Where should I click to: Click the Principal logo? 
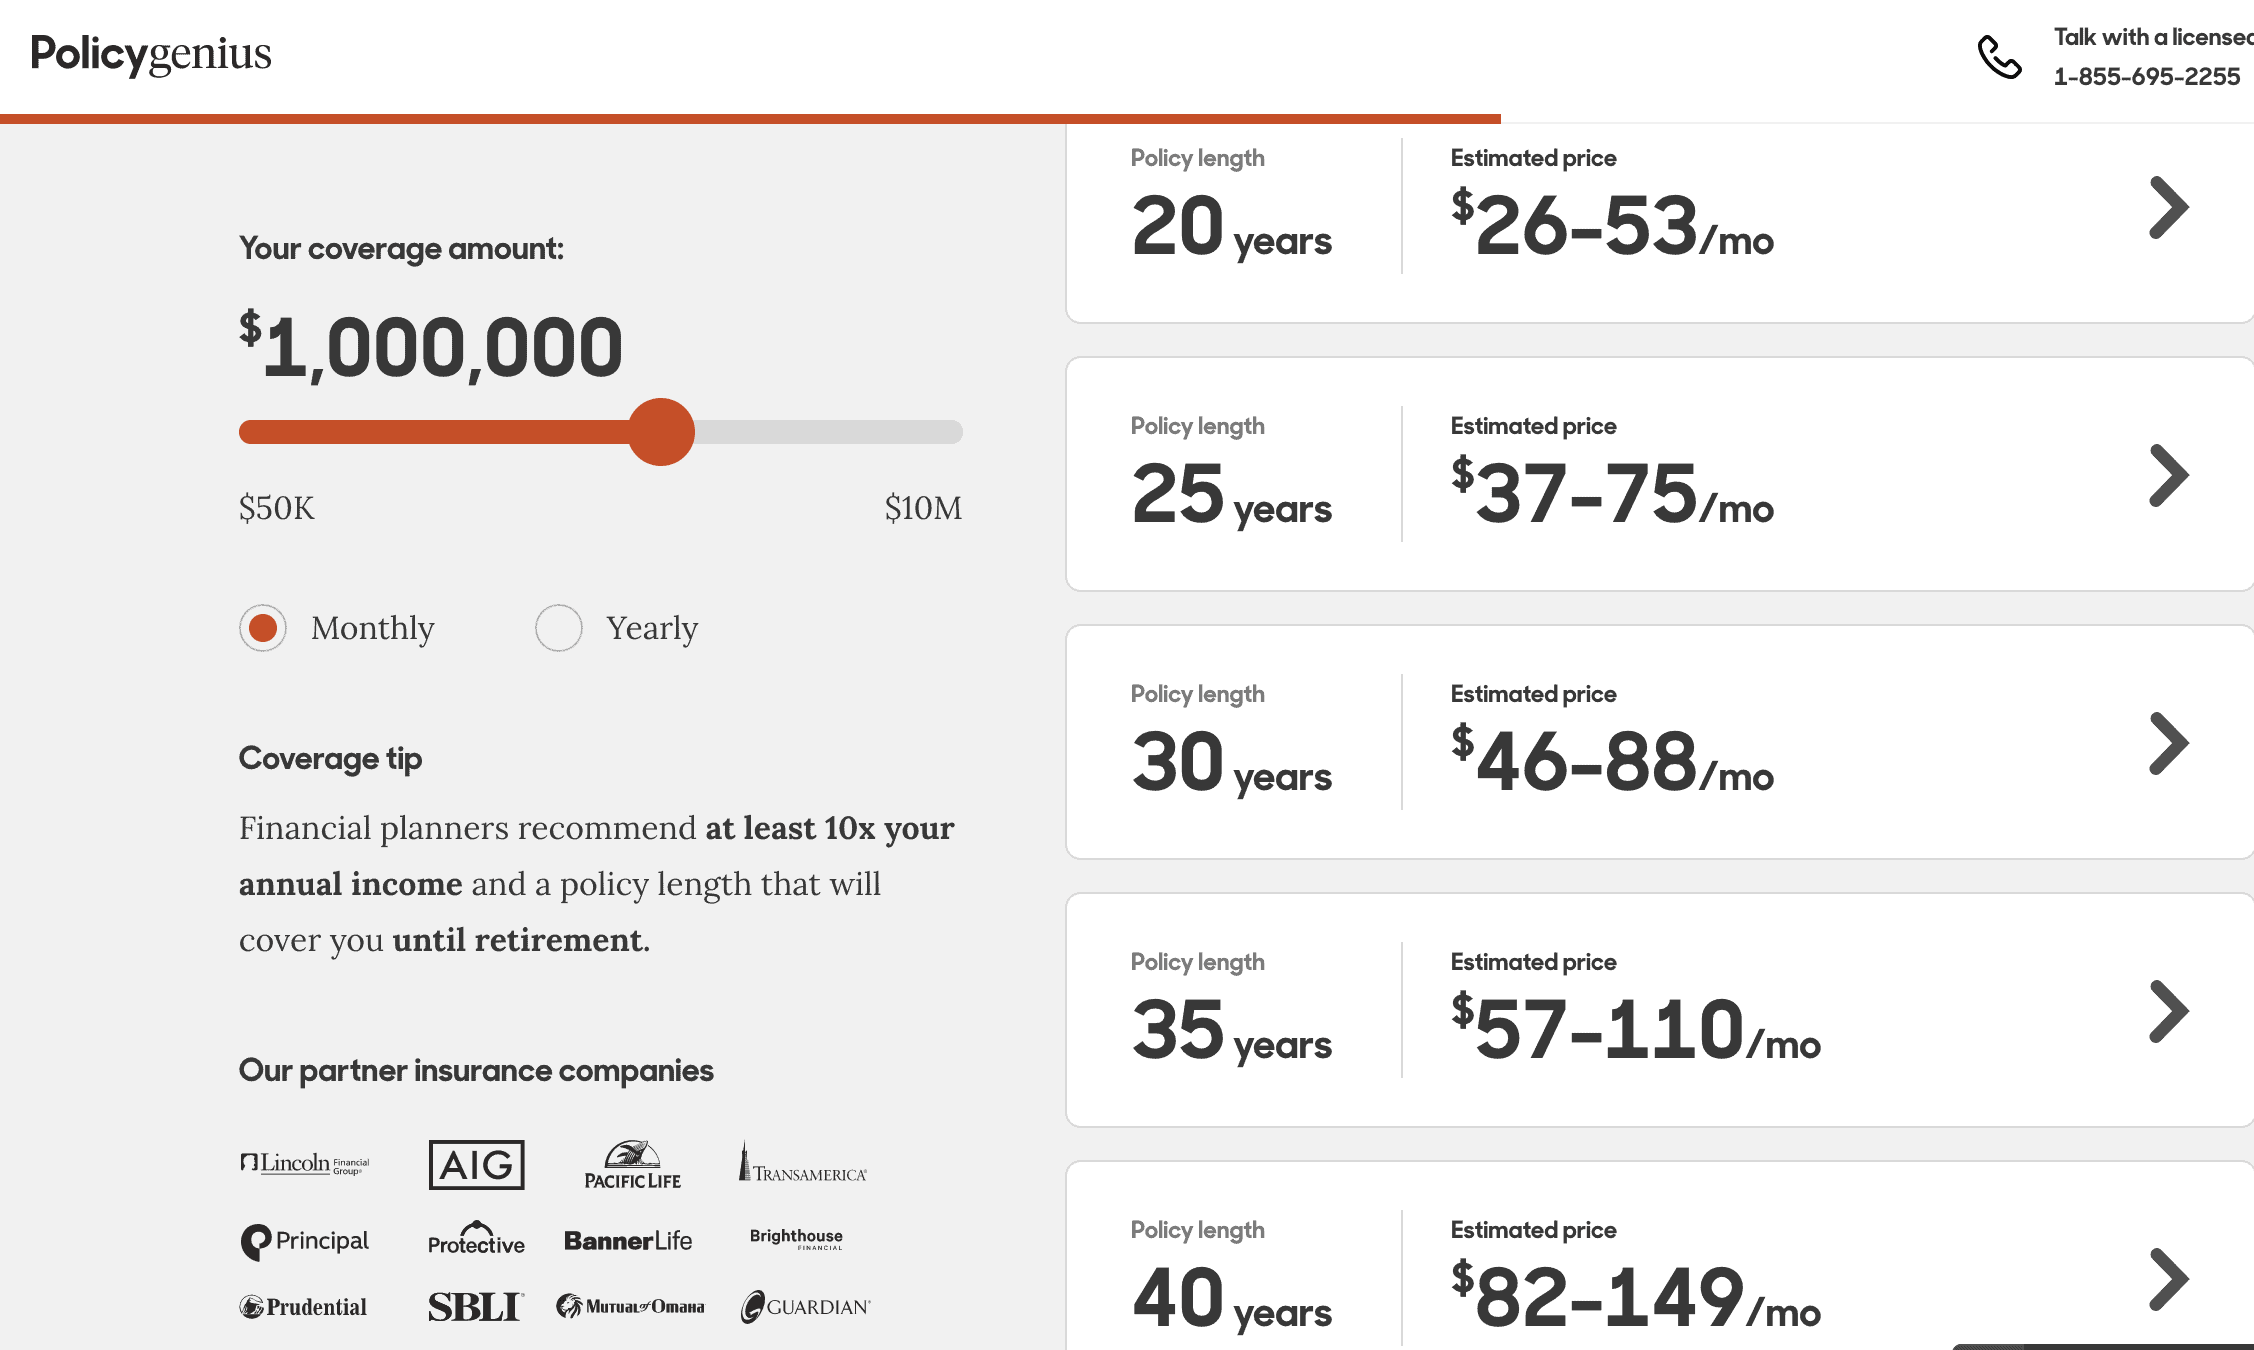(304, 1240)
